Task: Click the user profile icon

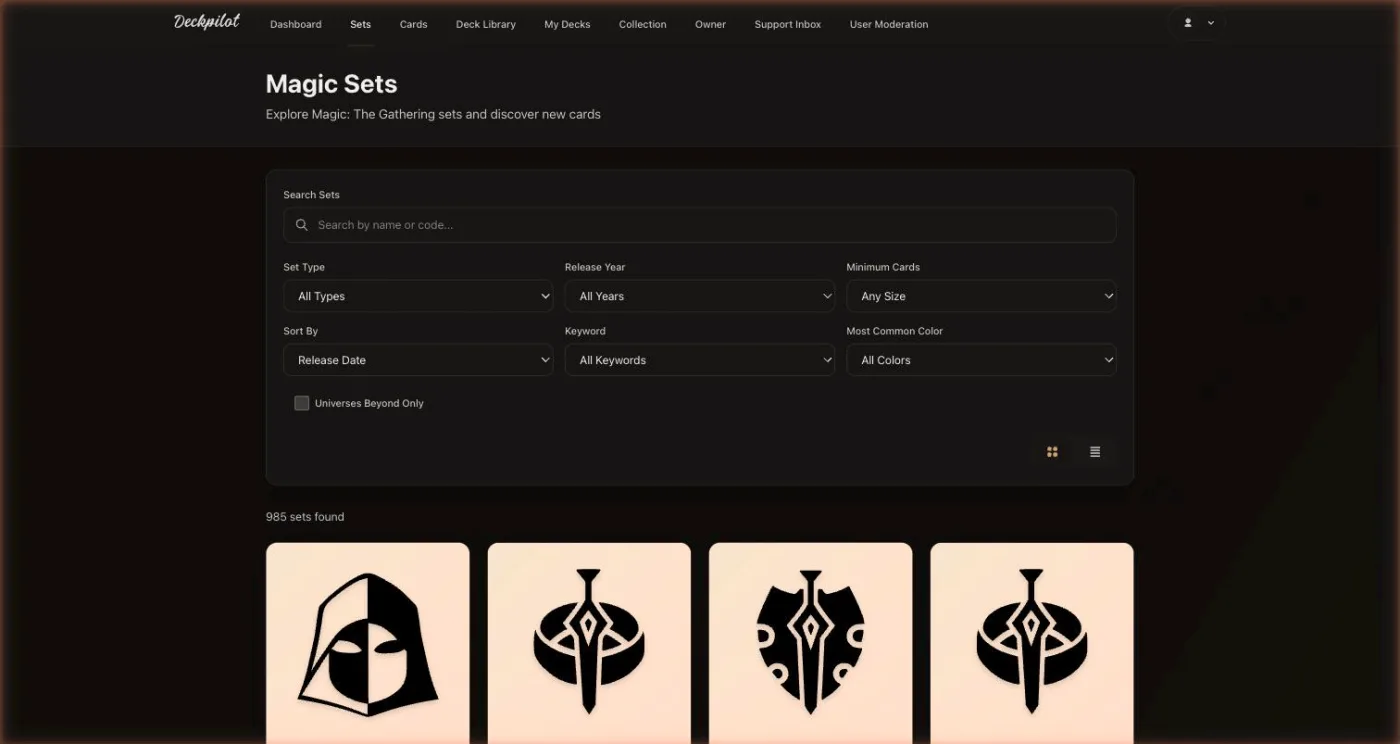Action: tap(1188, 23)
